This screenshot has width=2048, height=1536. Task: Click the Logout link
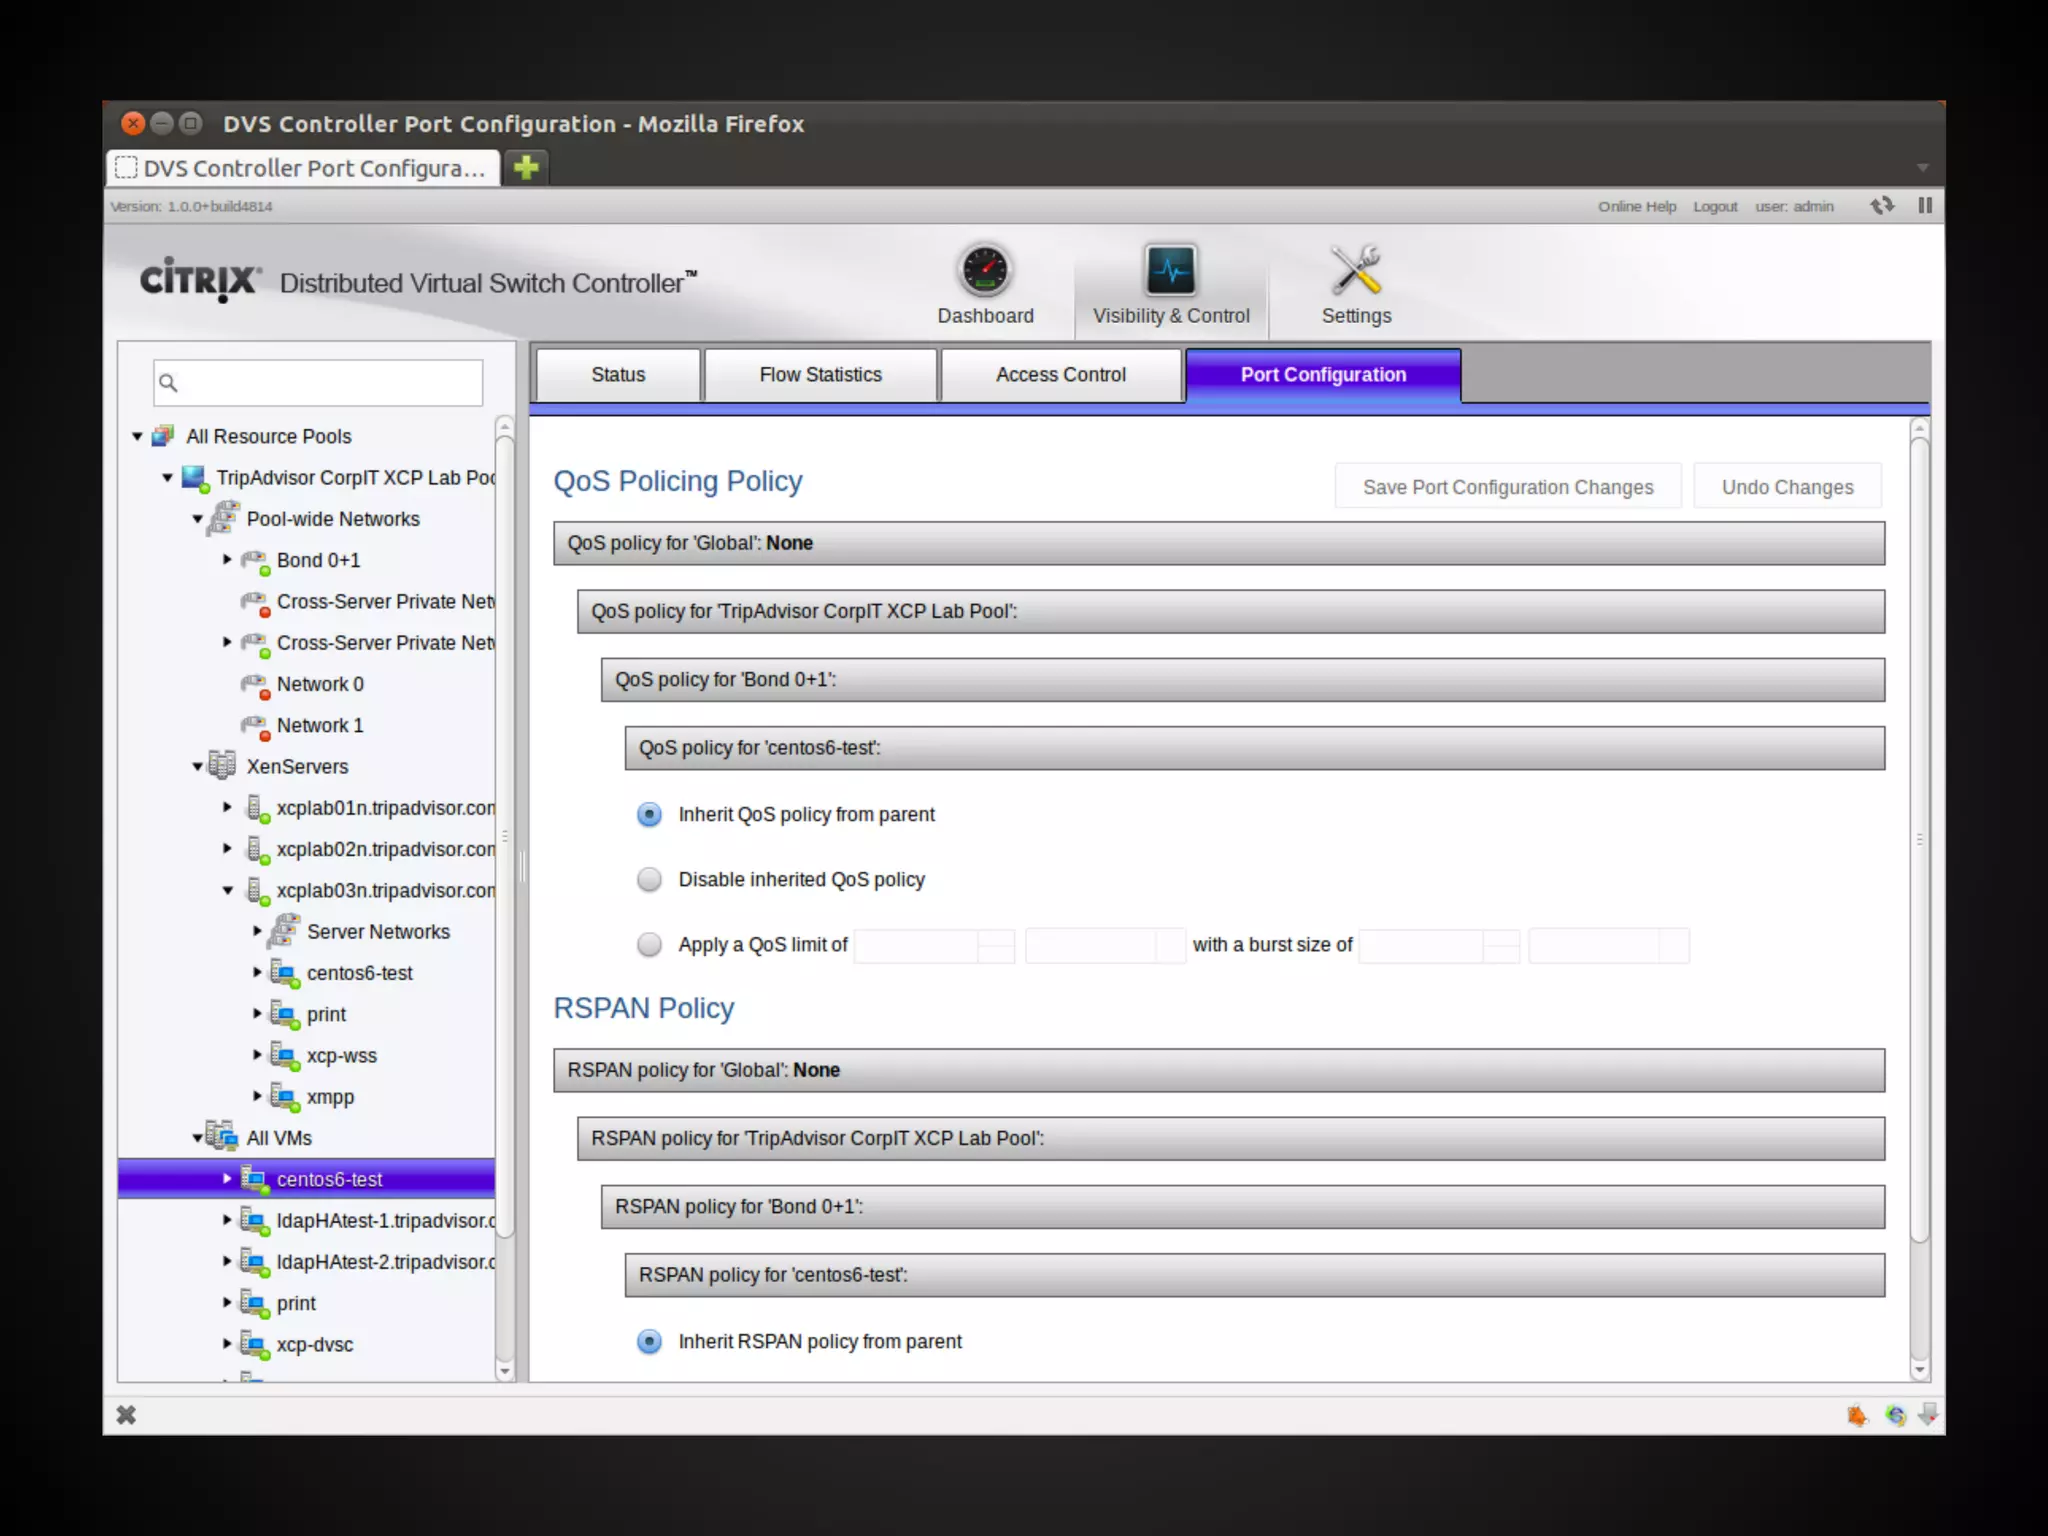1715,206
